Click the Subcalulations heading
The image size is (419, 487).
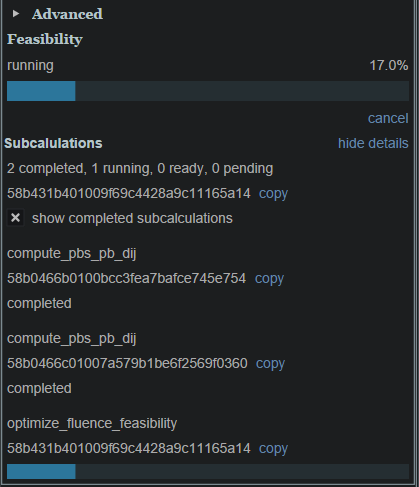(x=53, y=143)
